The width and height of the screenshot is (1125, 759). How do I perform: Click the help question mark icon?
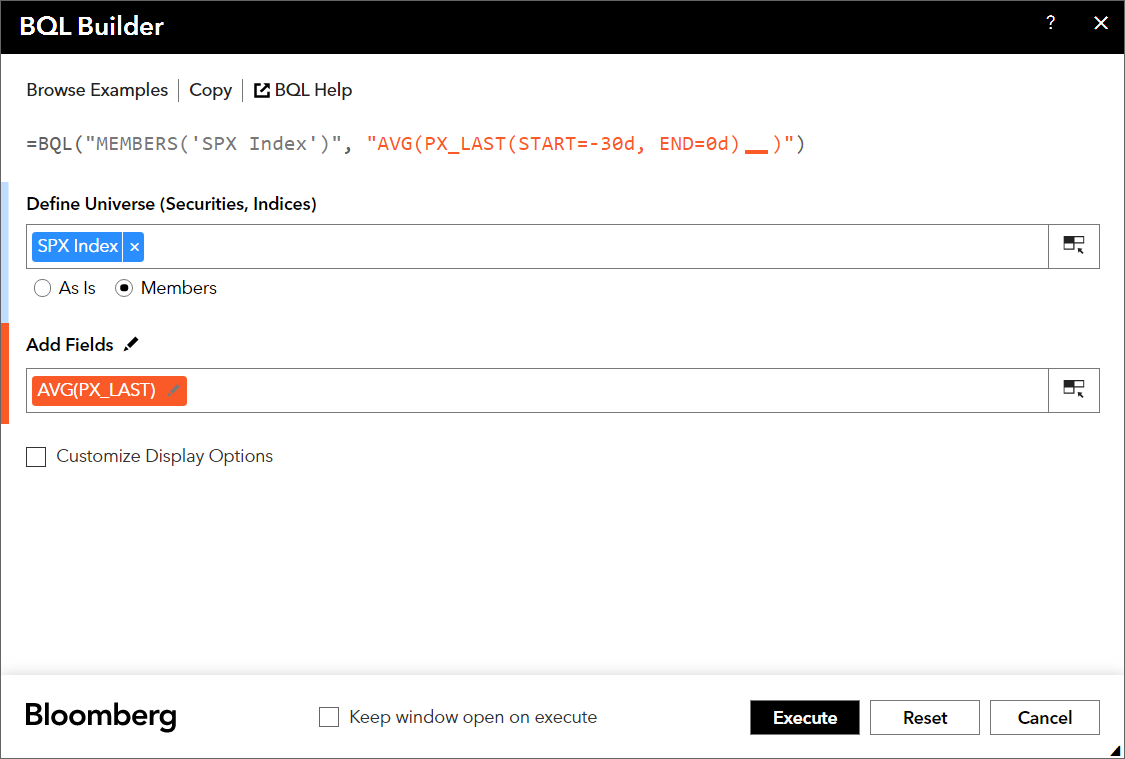click(1050, 22)
